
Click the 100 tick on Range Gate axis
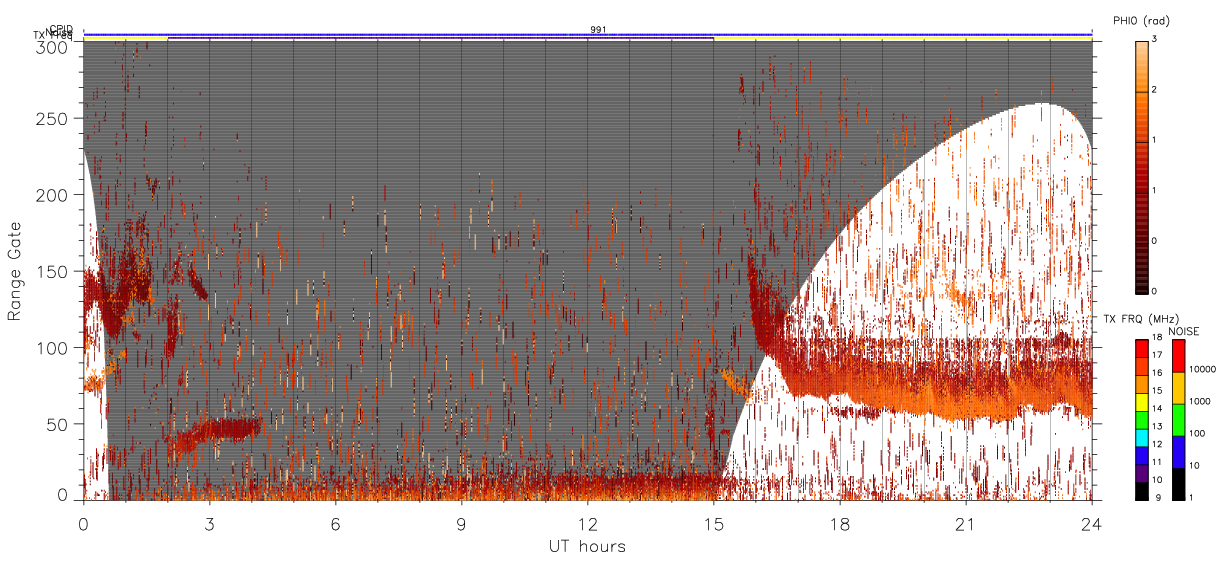coord(53,347)
